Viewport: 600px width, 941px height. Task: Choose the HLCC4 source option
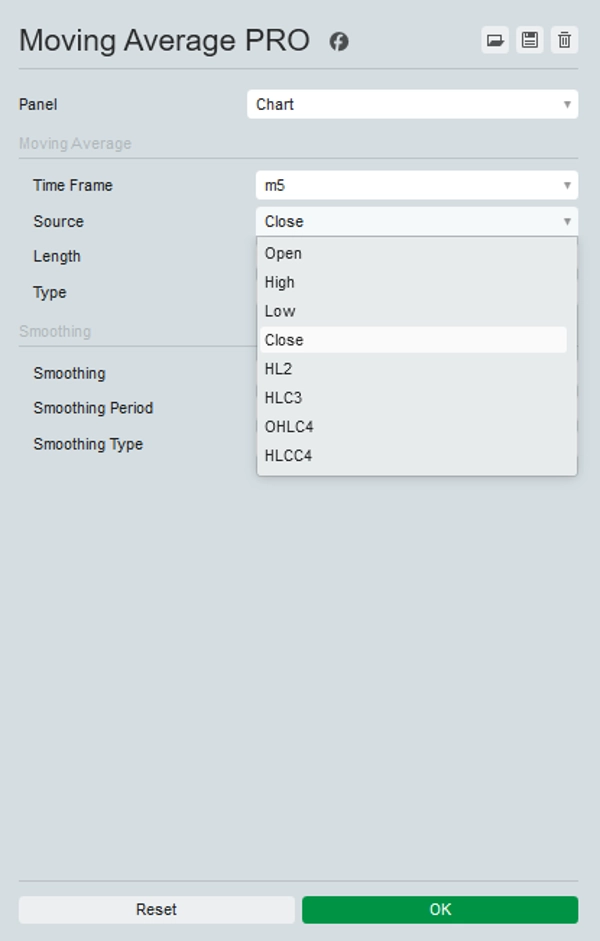(x=289, y=456)
